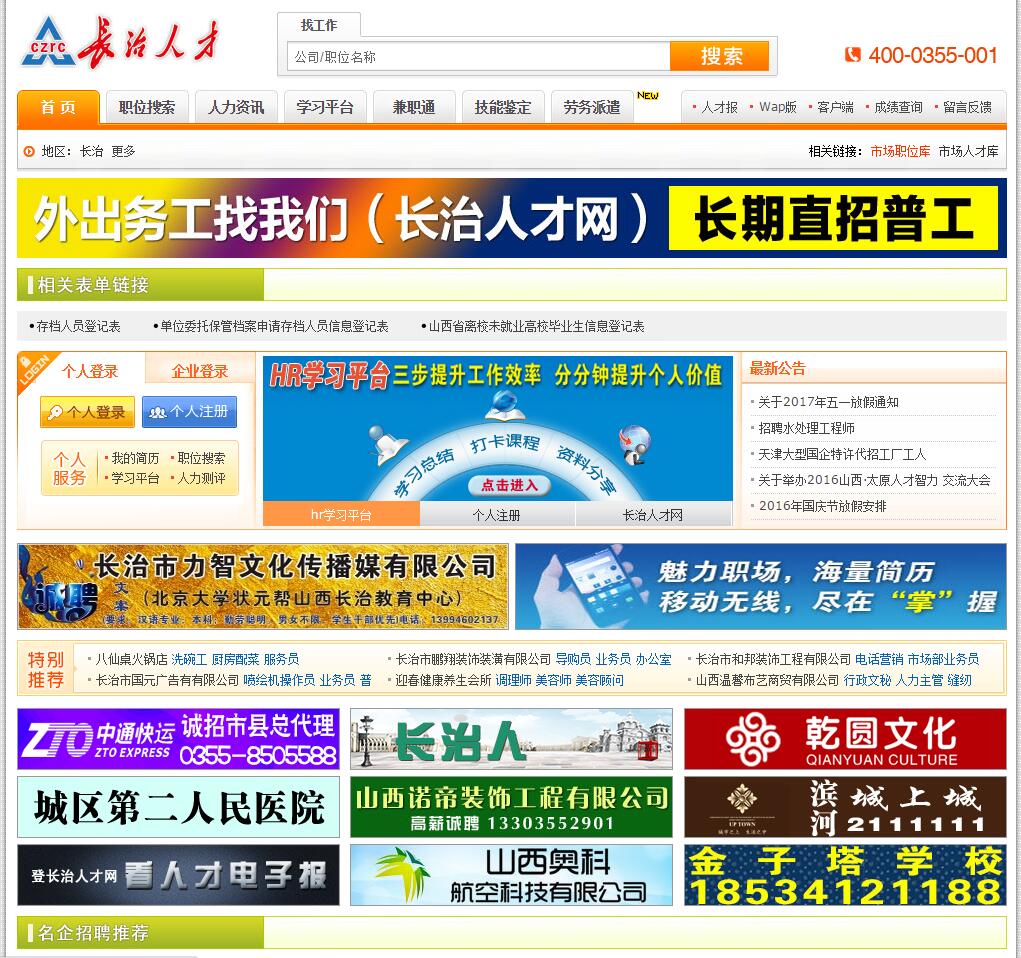This screenshot has height=958, width=1021.
Task: Open the 学习平台 navigation tab
Action: pos(325,107)
